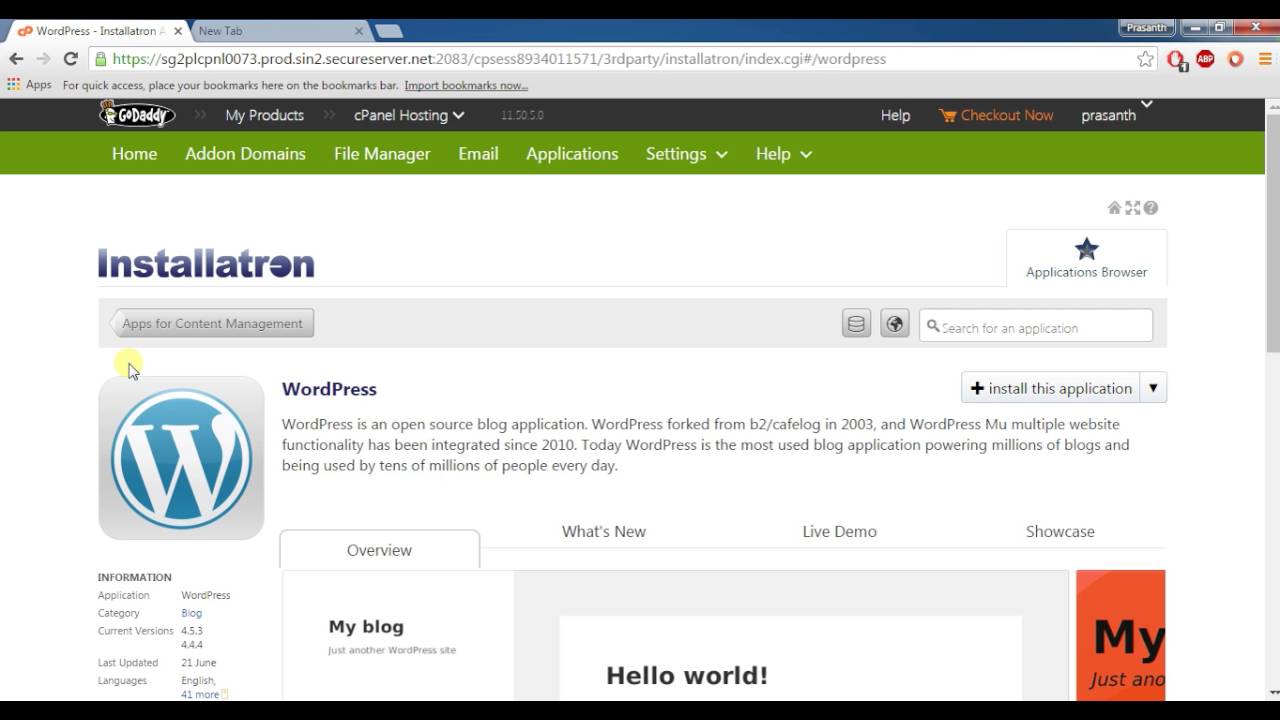Open the round question-mark help icon
The width and height of the screenshot is (1280, 720).
point(1151,208)
